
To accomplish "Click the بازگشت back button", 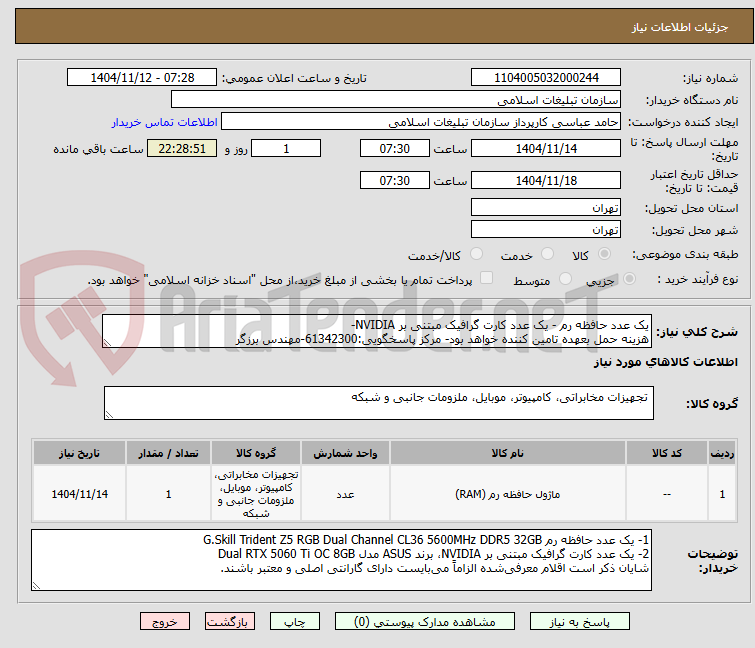I will [x=230, y=622].
